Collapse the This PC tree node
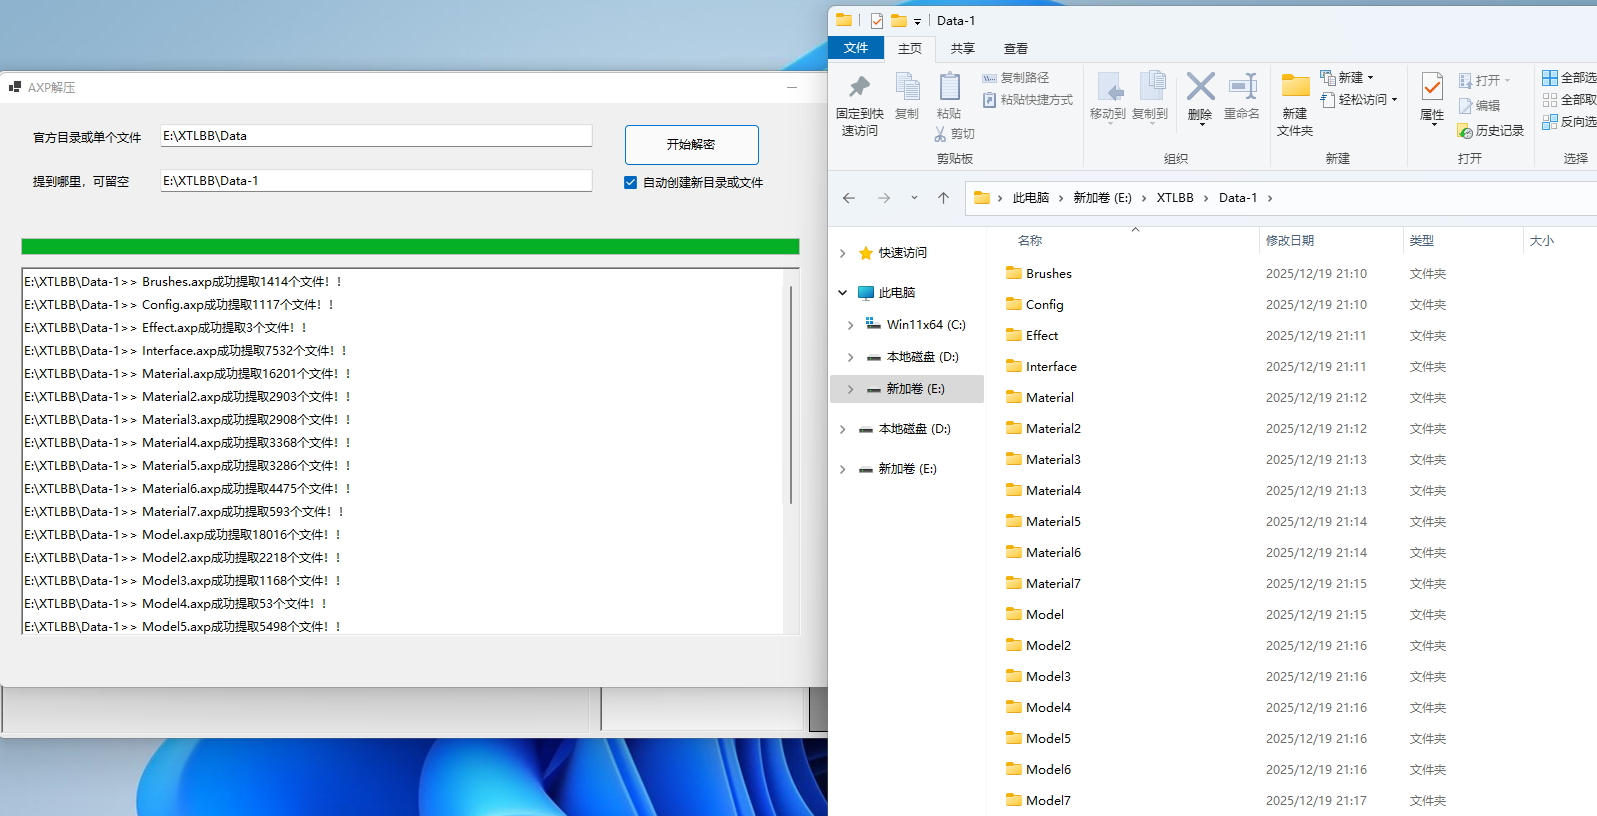Image resolution: width=1597 pixels, height=816 pixels. click(843, 293)
